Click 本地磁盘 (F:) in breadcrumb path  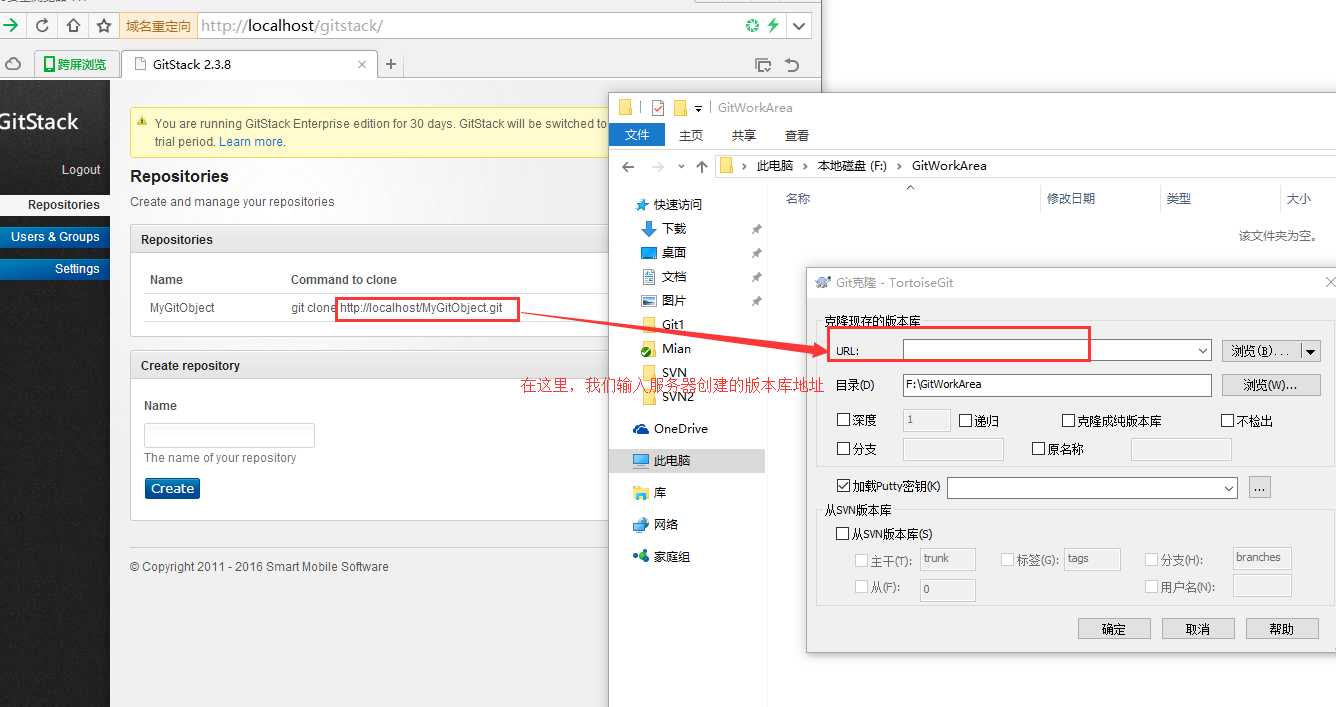tap(852, 166)
